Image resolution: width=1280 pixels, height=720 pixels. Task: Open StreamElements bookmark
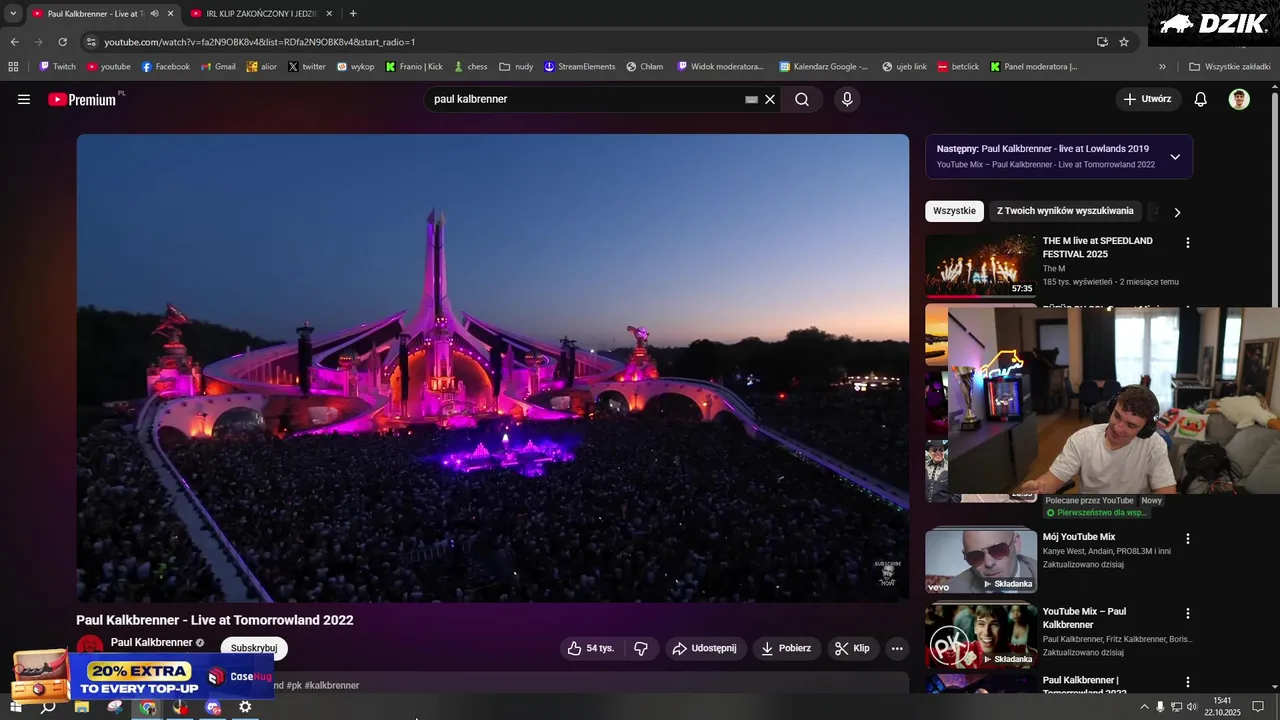tap(579, 67)
